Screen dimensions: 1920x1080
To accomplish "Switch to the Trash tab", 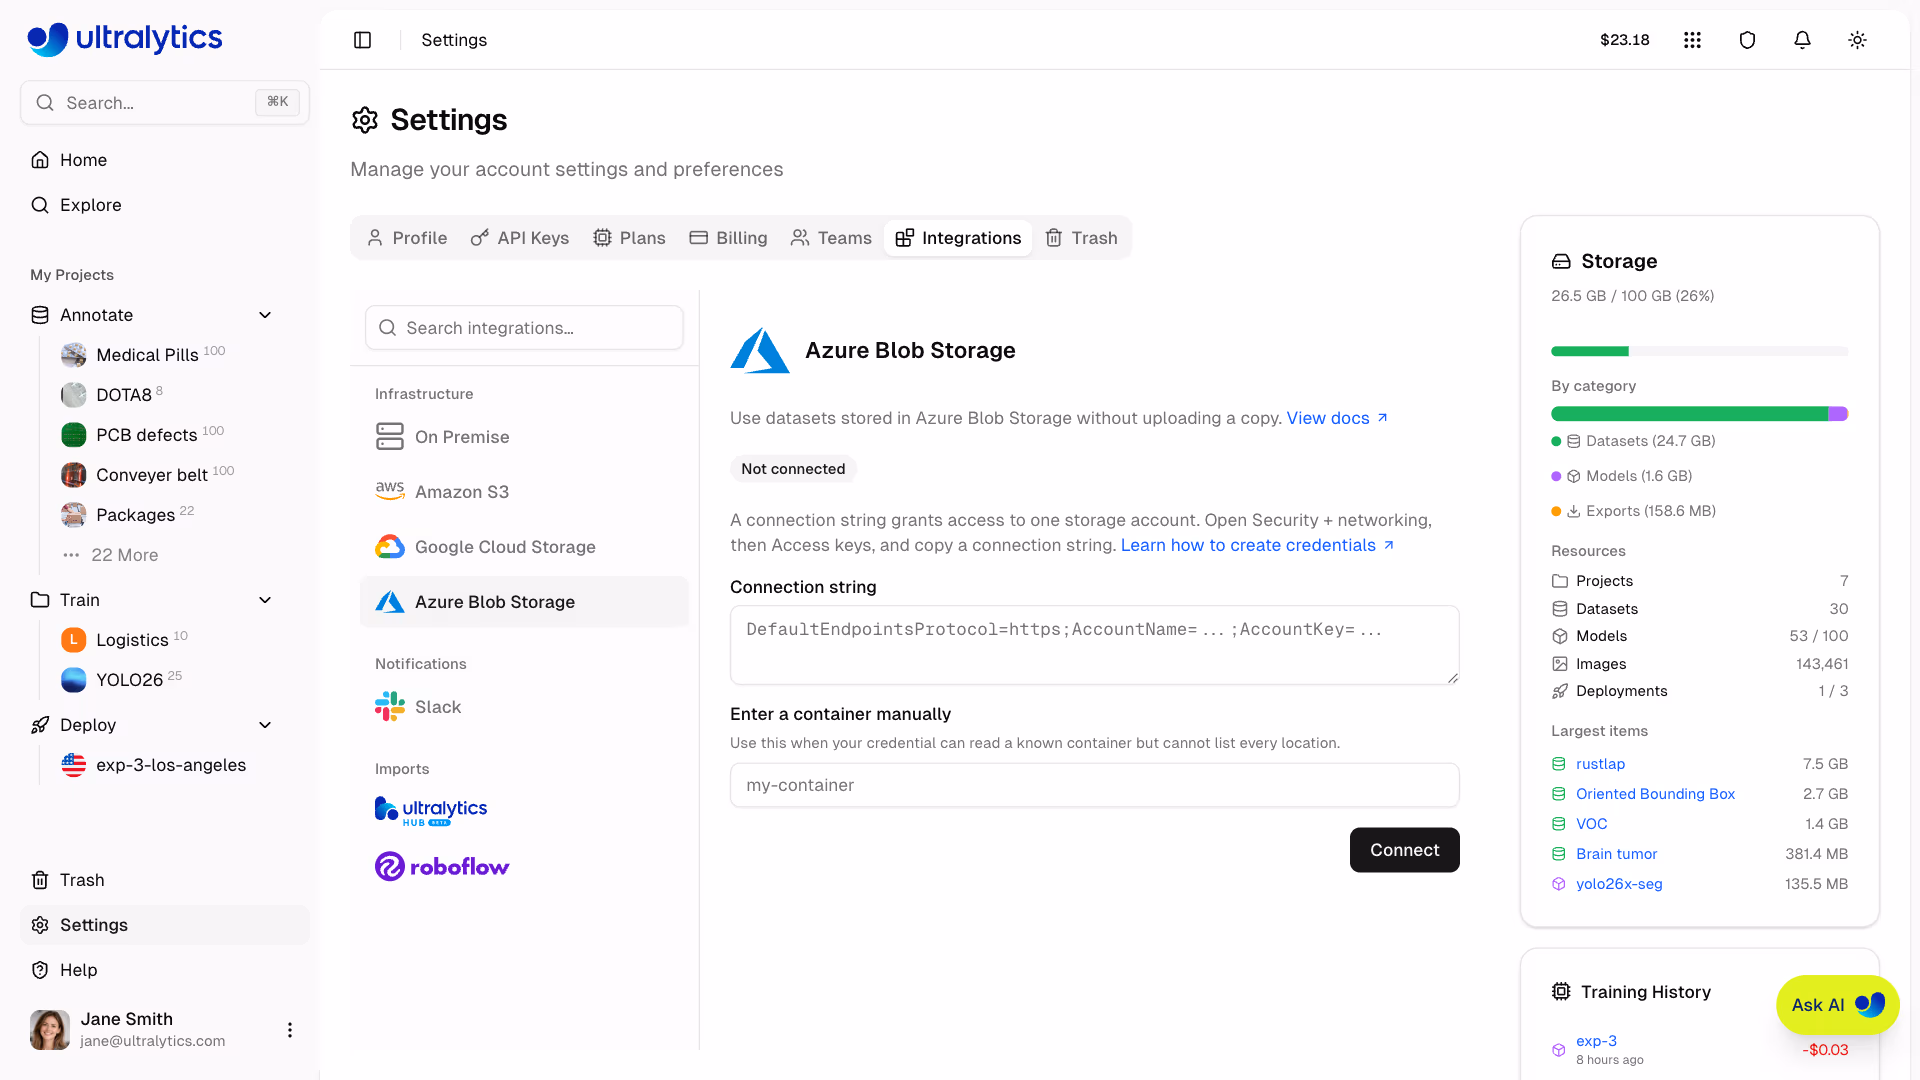I will coord(1081,238).
